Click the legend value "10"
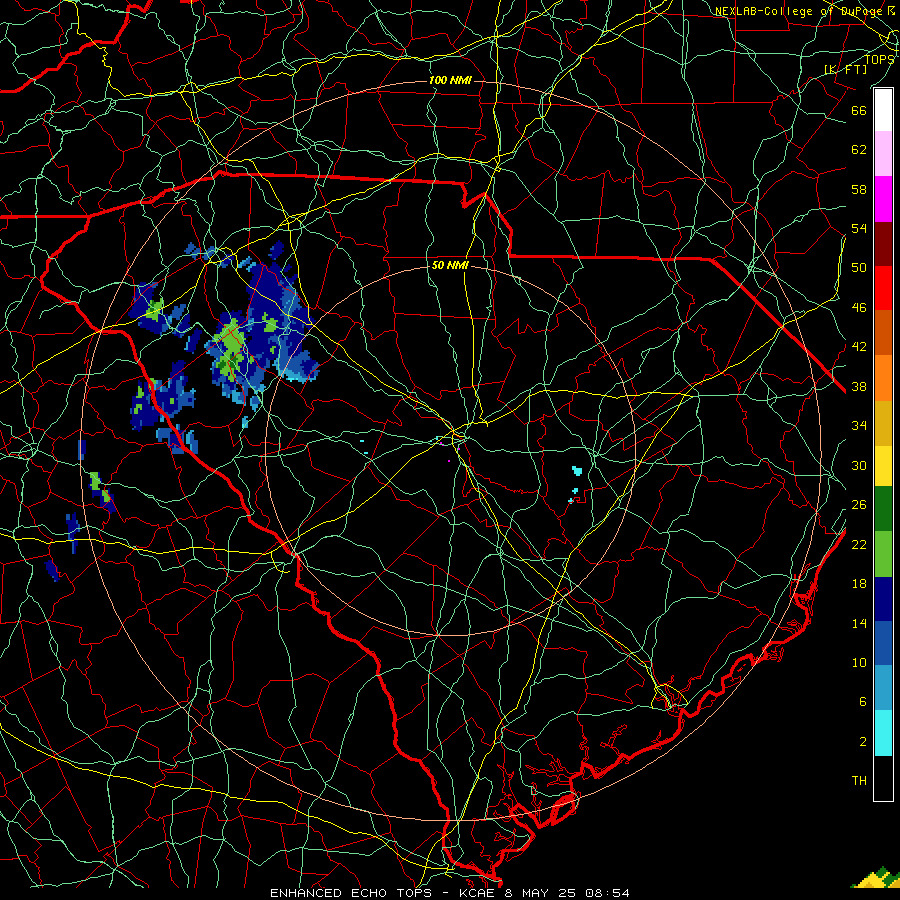This screenshot has width=900, height=900. coord(859,662)
